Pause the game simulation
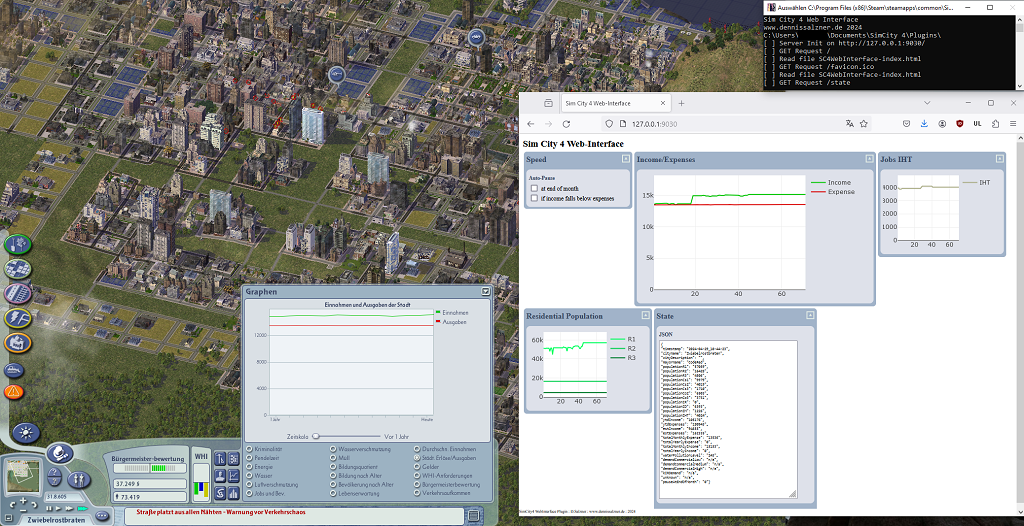Image resolution: width=1024 pixels, height=526 pixels. 50,508
